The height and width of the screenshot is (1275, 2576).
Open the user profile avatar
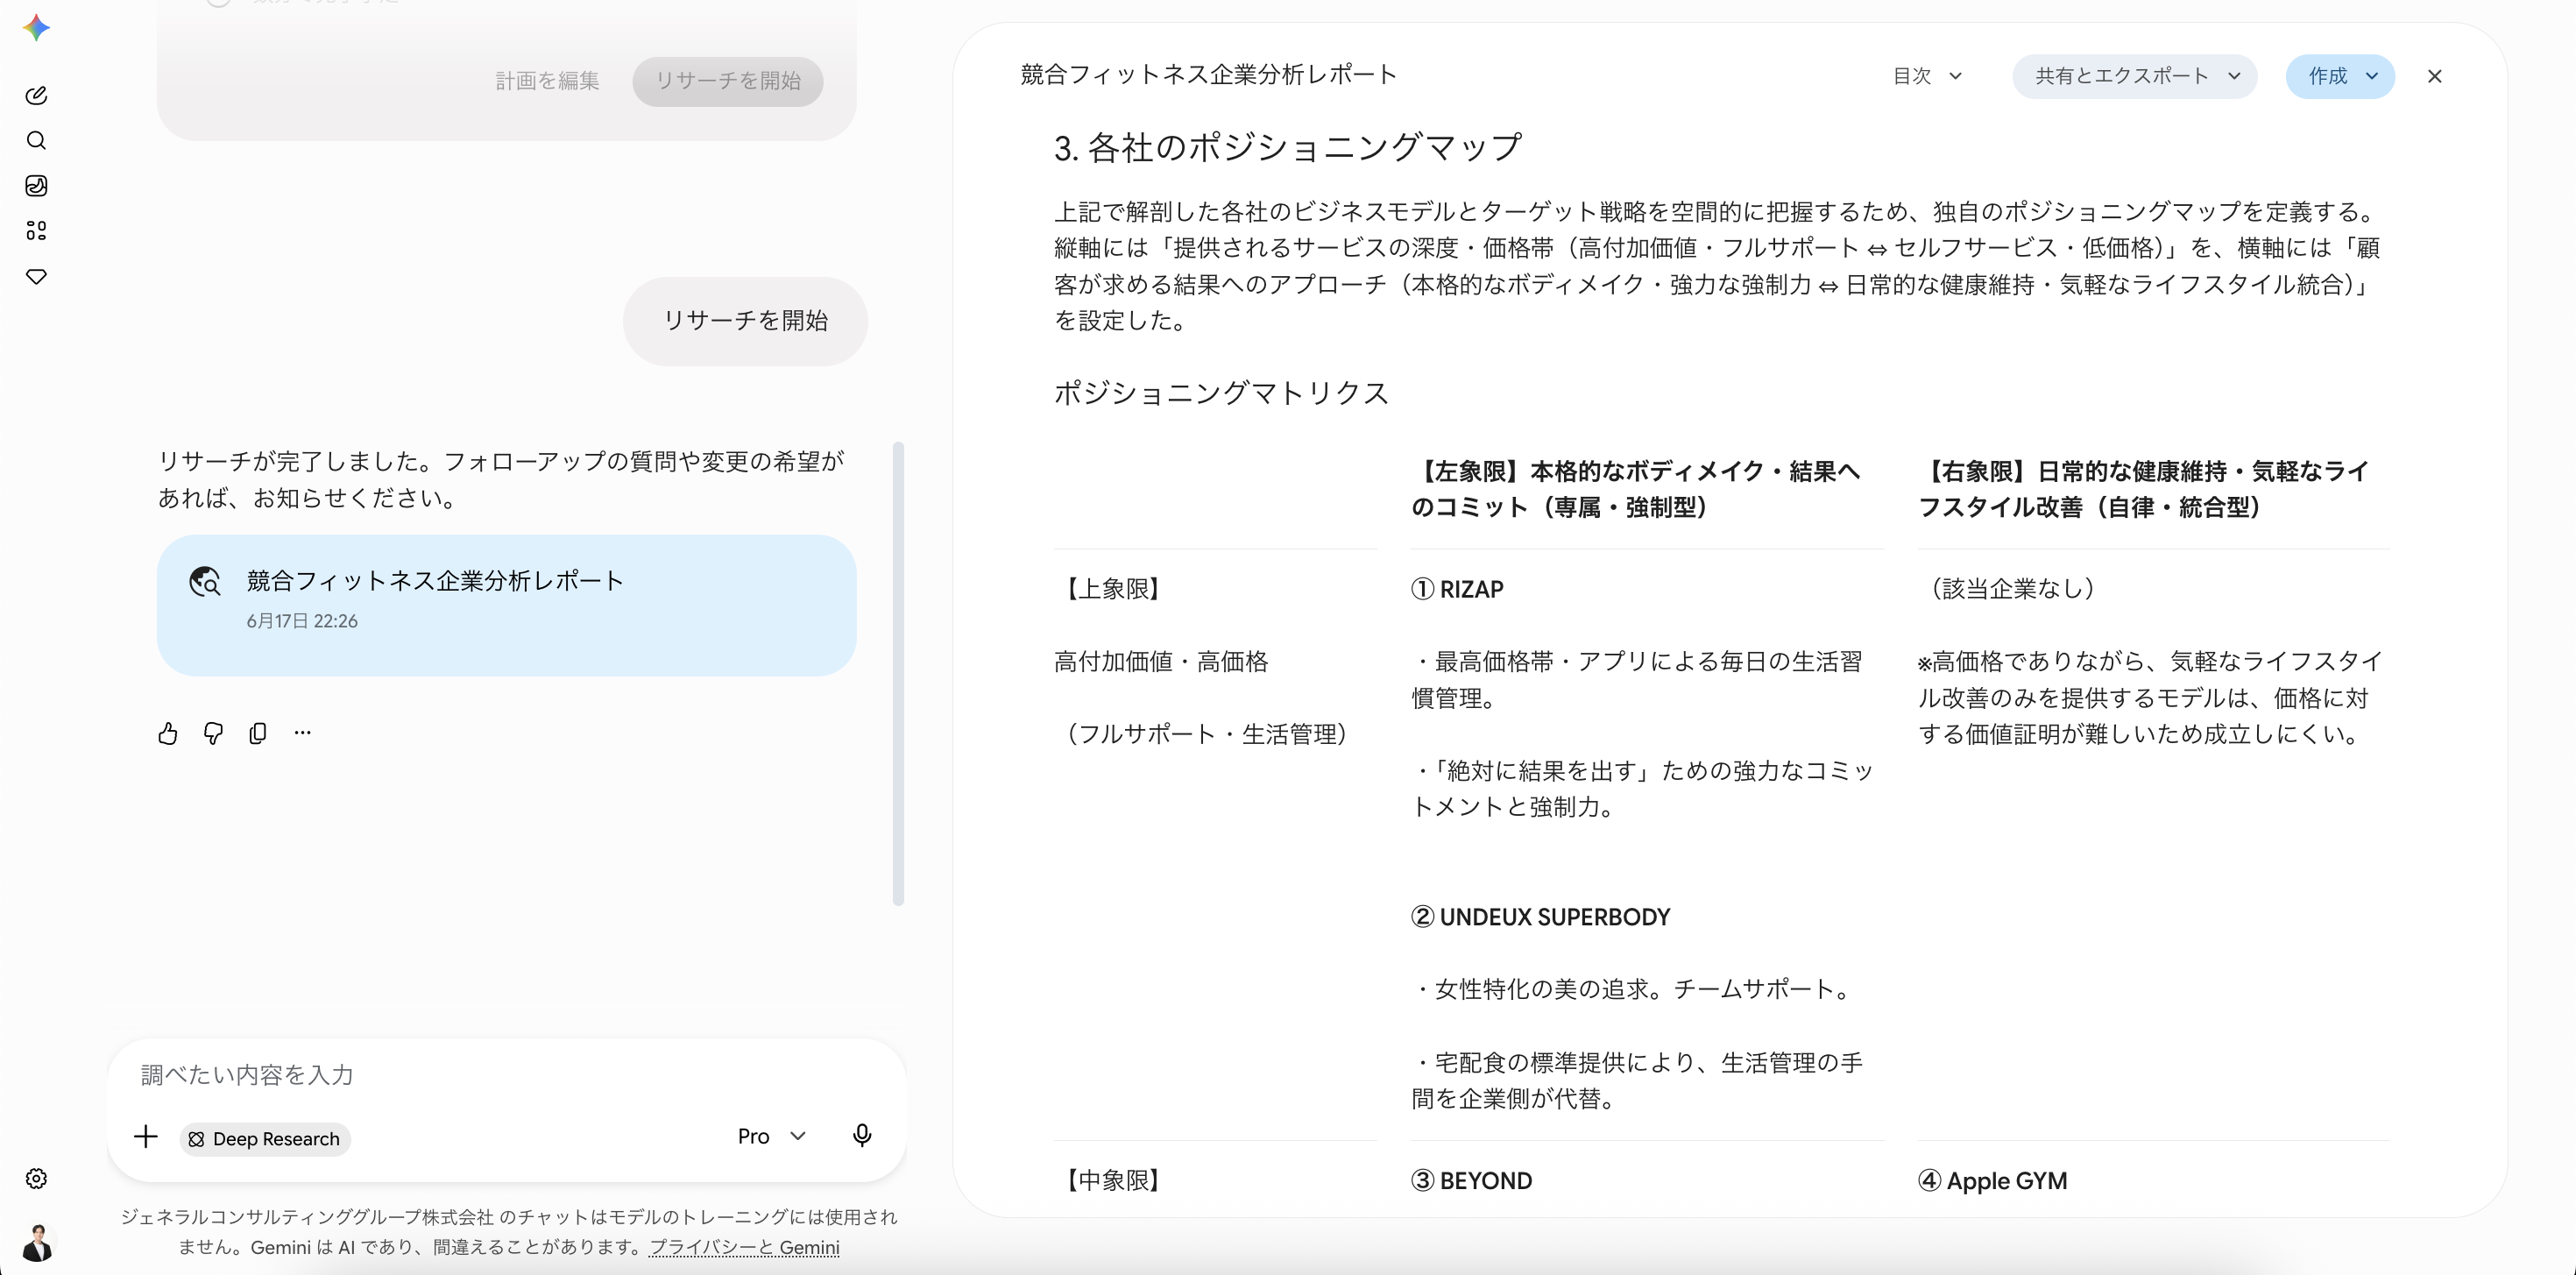(x=37, y=1242)
